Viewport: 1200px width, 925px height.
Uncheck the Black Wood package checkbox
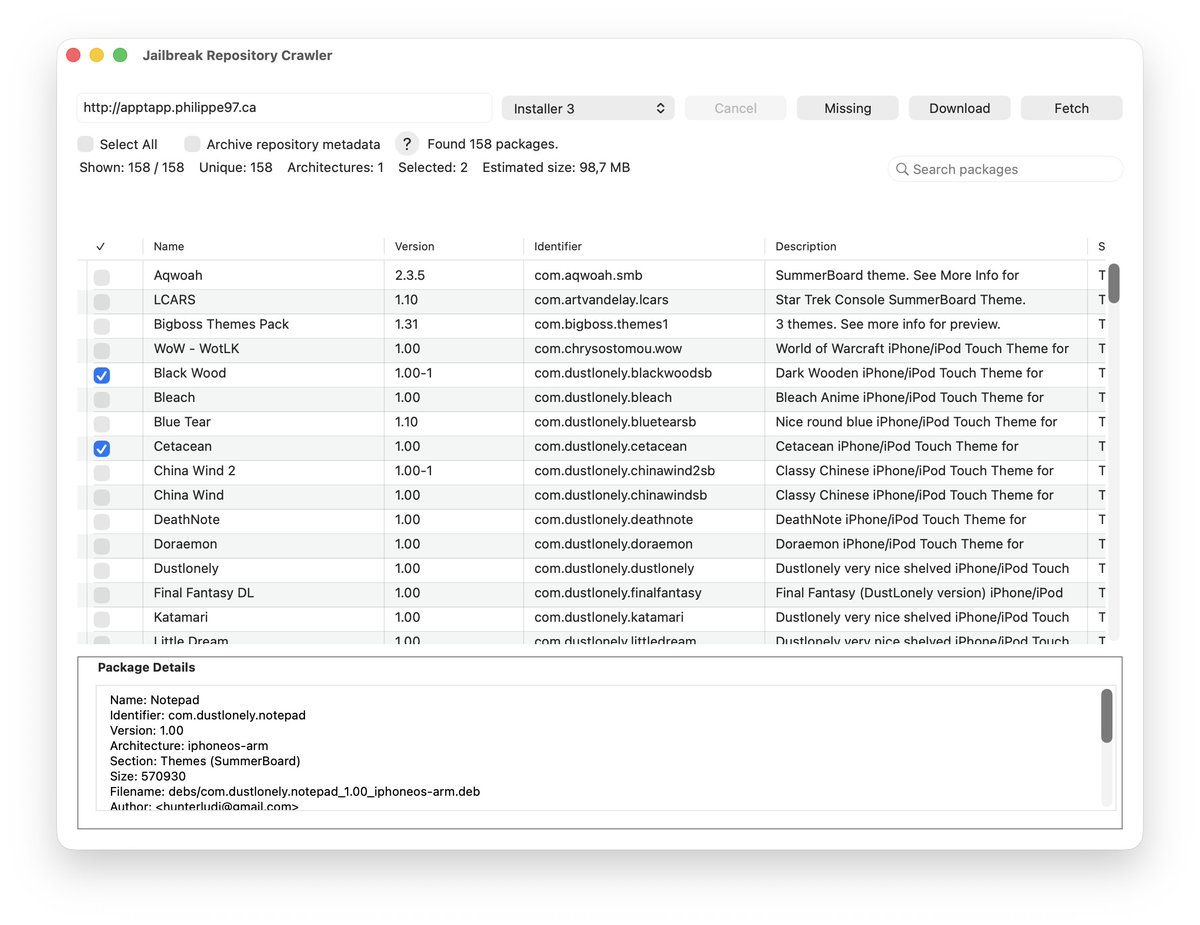(x=102, y=375)
